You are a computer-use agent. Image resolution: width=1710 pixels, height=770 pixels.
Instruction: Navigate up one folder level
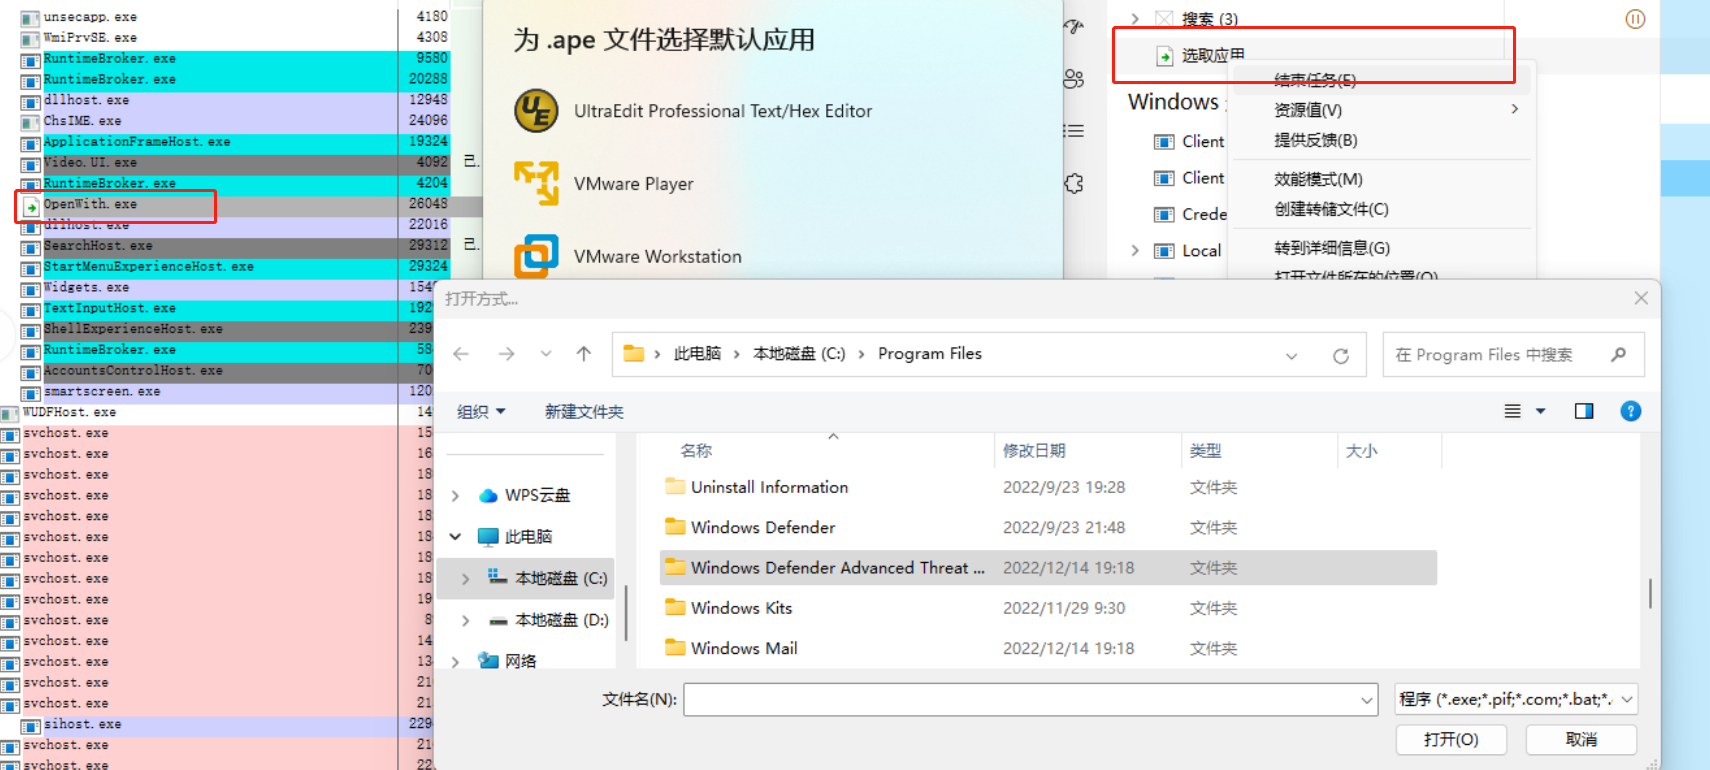(x=584, y=354)
